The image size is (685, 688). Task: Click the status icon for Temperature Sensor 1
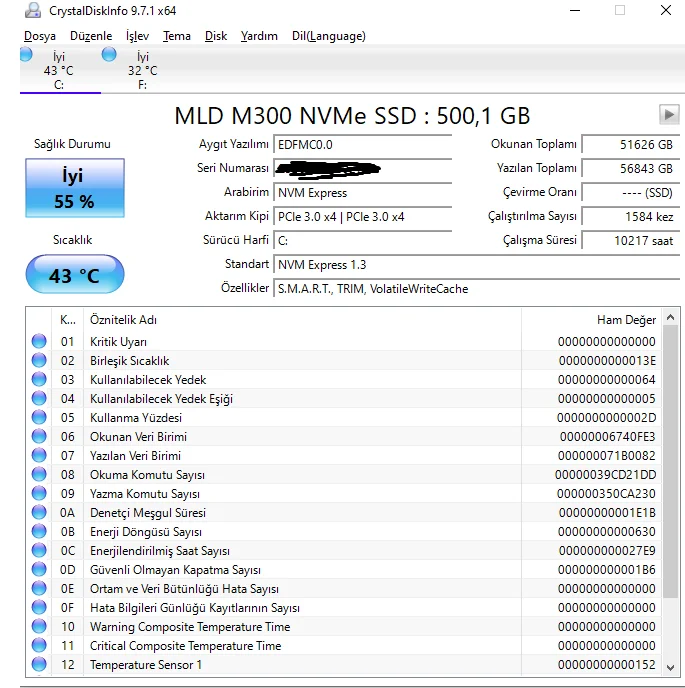pyautogui.click(x=39, y=665)
